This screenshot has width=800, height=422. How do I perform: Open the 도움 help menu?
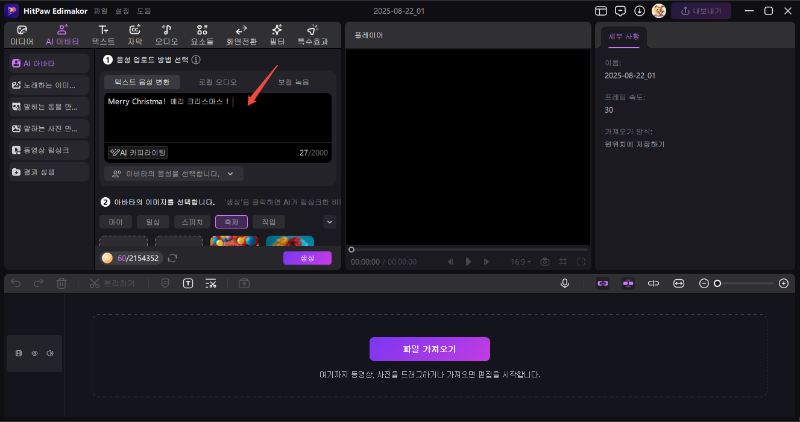coord(144,11)
